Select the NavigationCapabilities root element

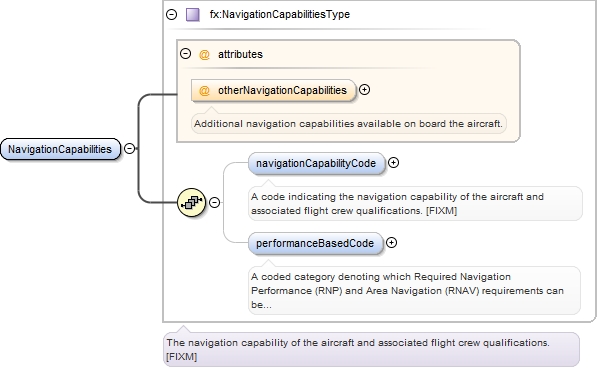point(60,149)
